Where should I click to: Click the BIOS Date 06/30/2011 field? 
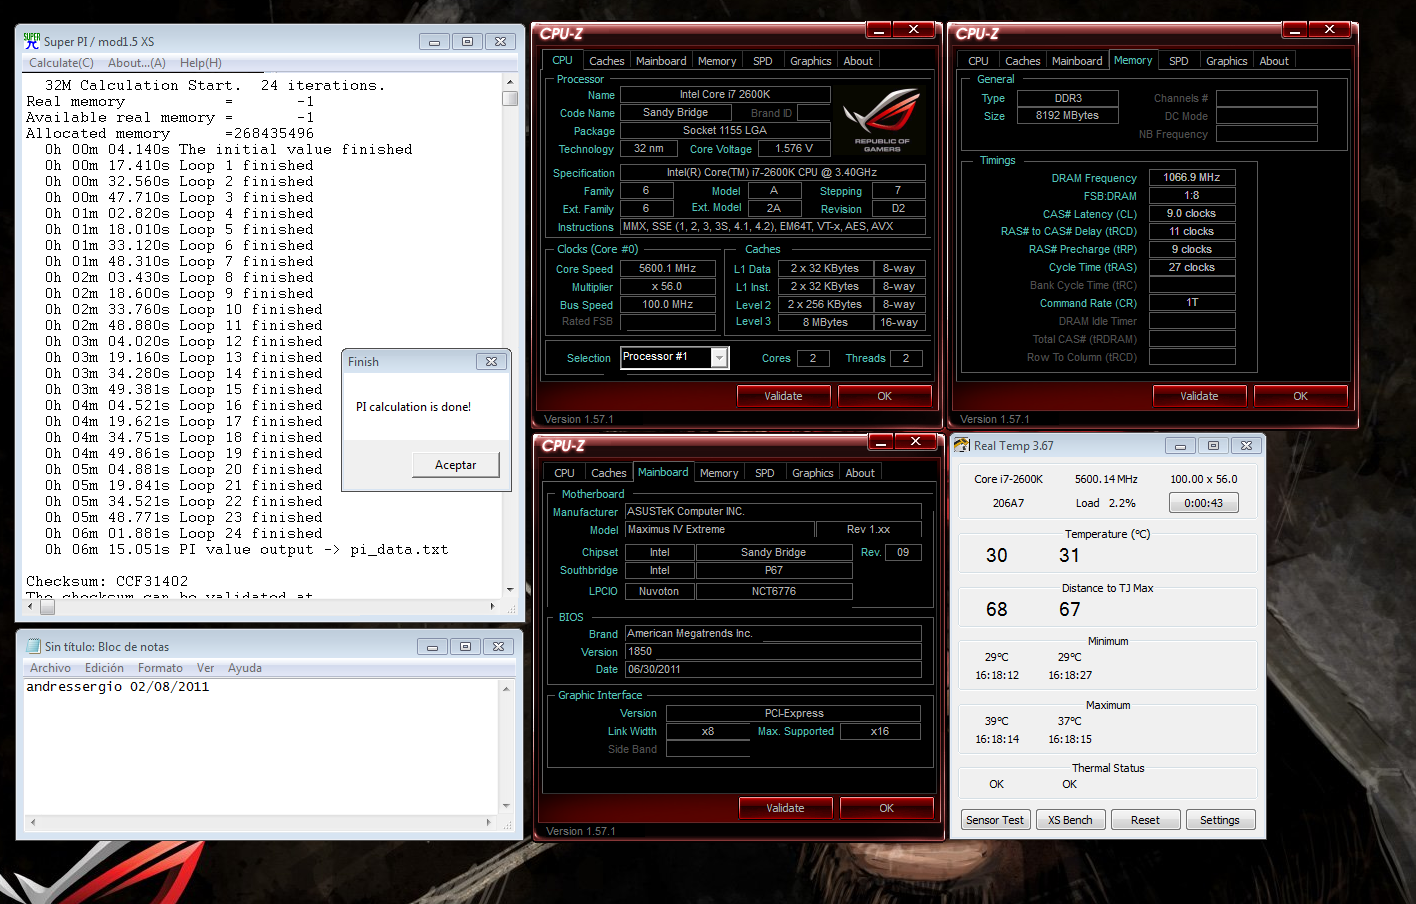point(773,669)
